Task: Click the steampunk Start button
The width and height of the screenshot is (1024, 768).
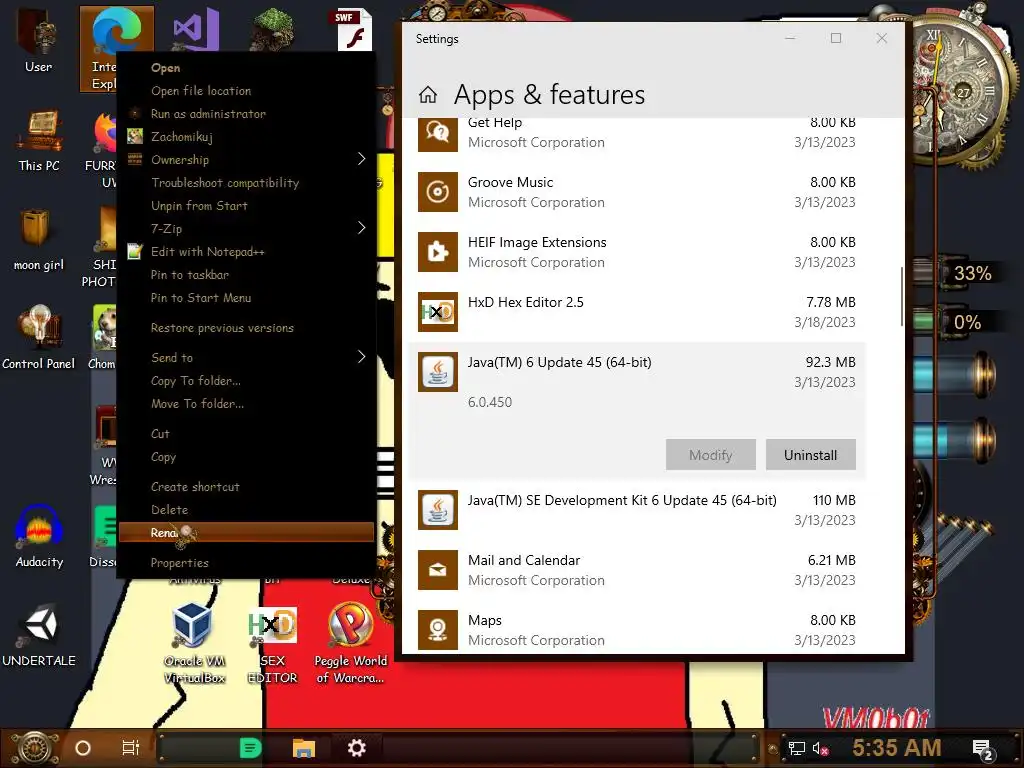Action: pos(36,748)
